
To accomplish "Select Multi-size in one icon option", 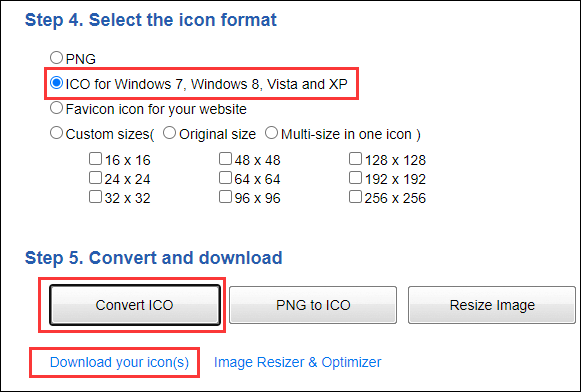I will pyautogui.click(x=271, y=133).
